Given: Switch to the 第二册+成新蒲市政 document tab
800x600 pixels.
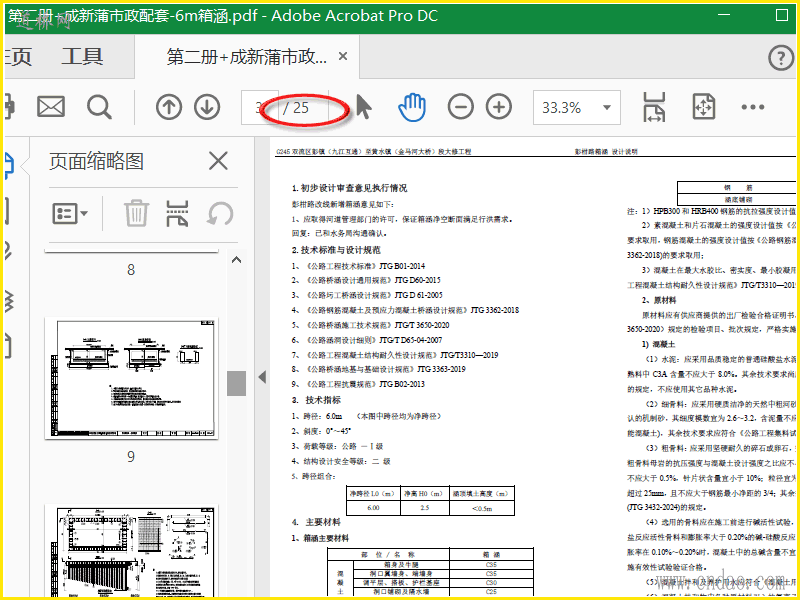Looking at the screenshot, I should [x=247, y=57].
